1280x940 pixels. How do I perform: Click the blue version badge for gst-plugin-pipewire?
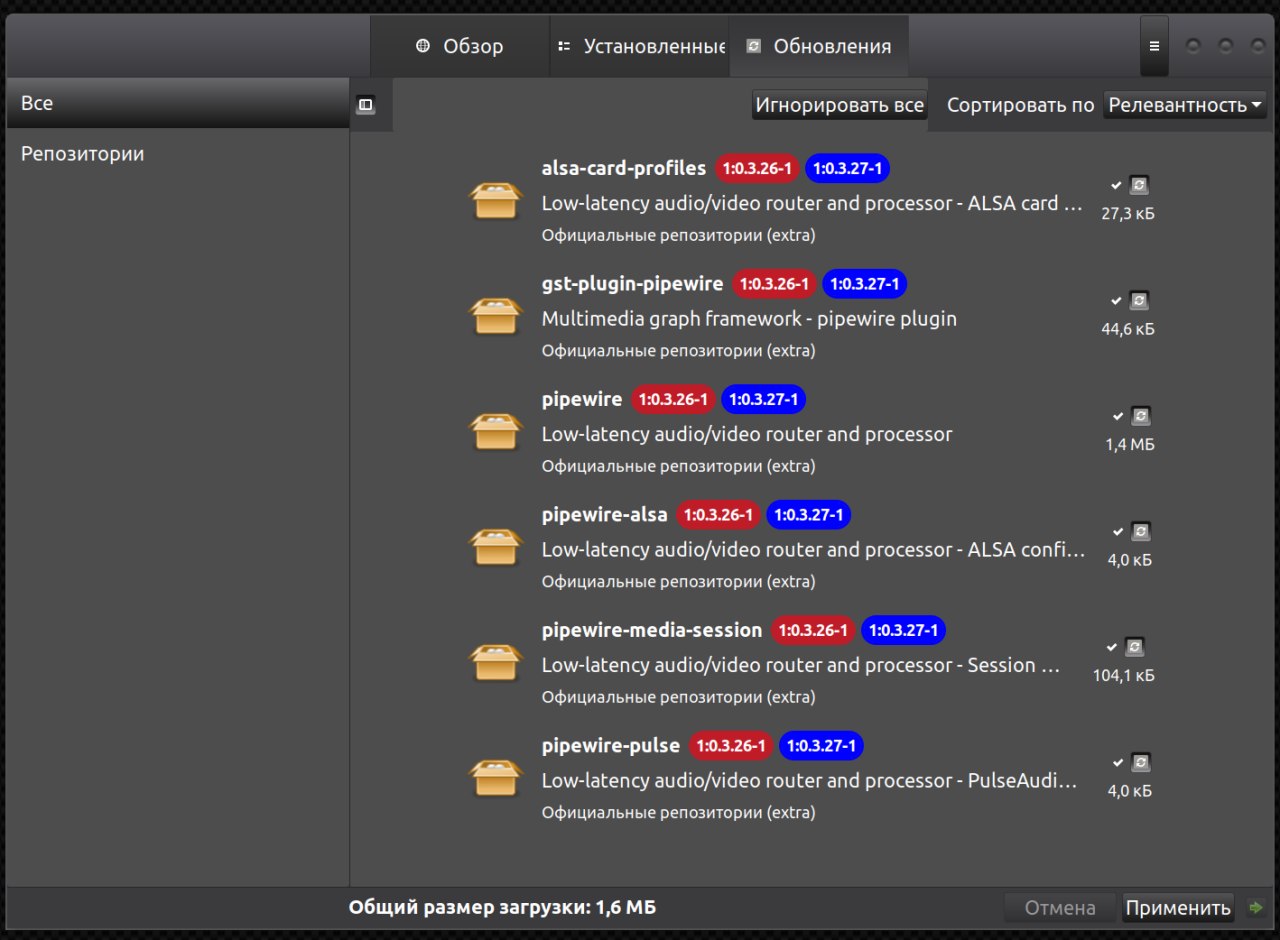(x=865, y=285)
